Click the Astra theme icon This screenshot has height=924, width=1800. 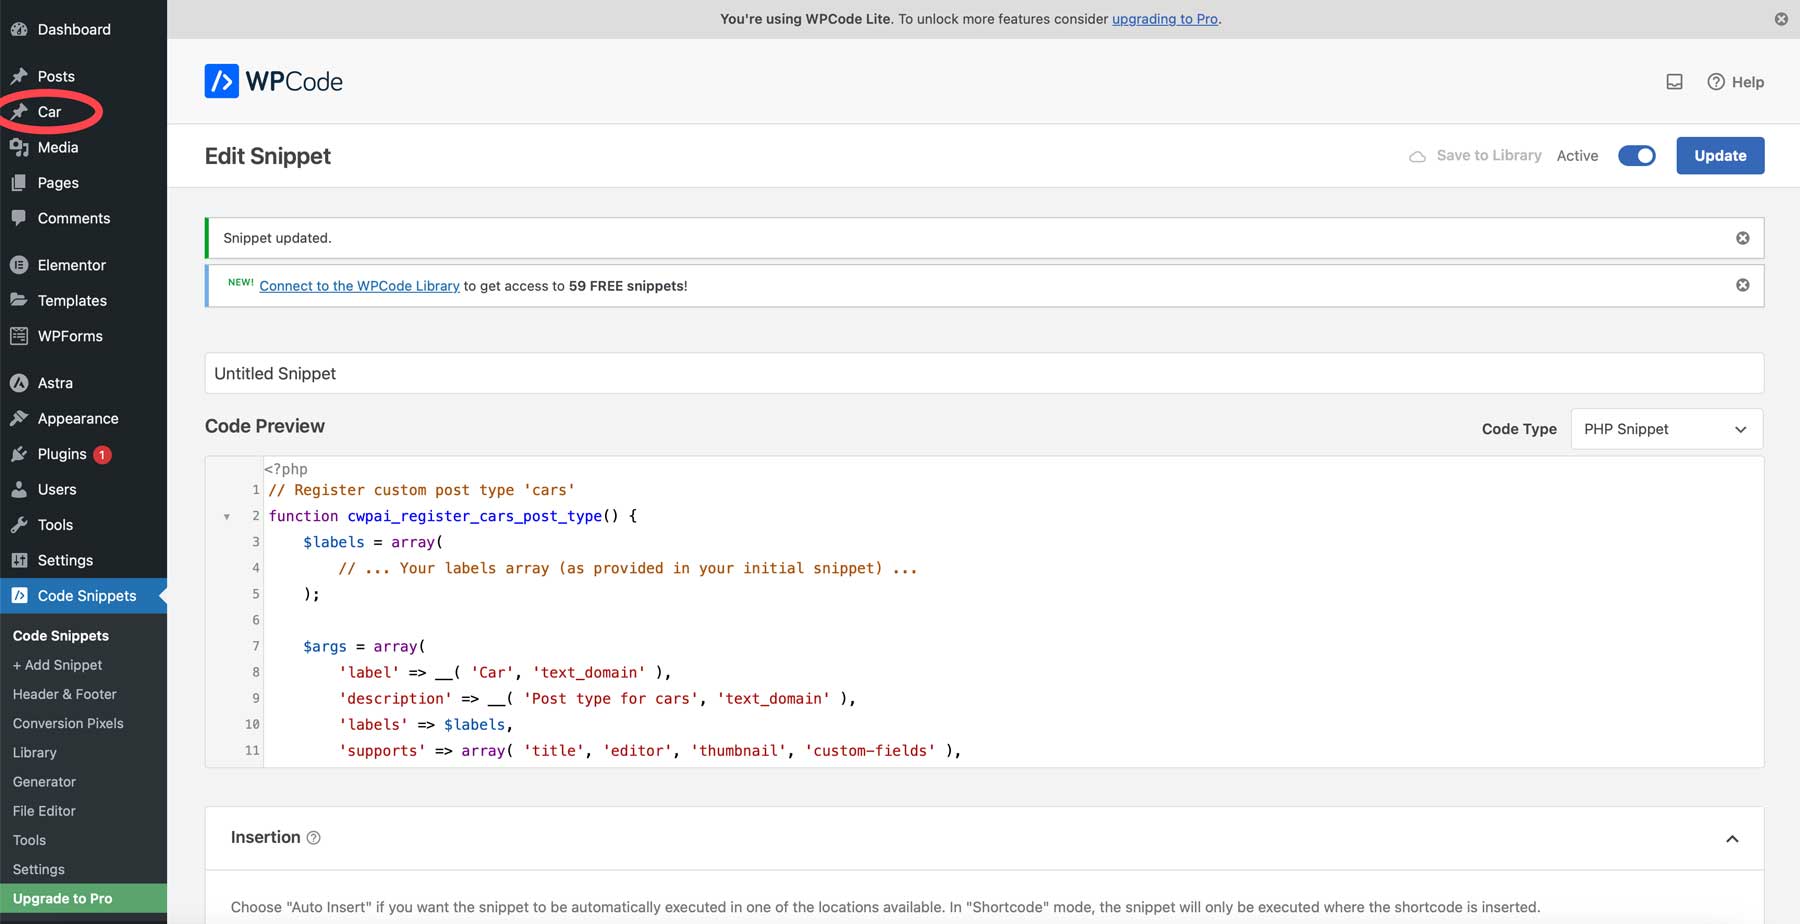pos(18,383)
